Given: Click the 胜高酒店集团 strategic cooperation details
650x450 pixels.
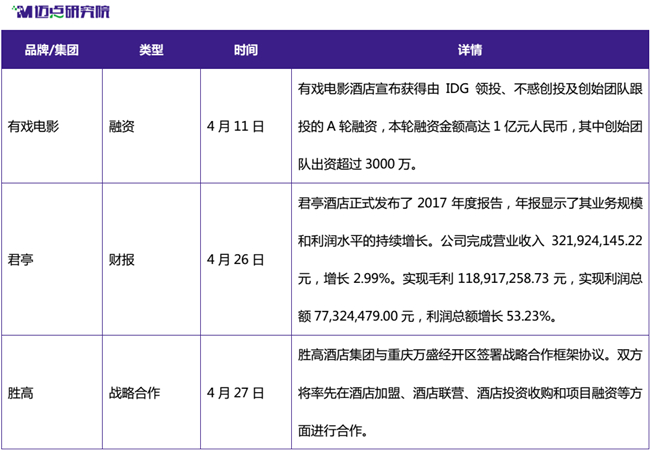Looking at the screenshot, I should pos(470,393).
